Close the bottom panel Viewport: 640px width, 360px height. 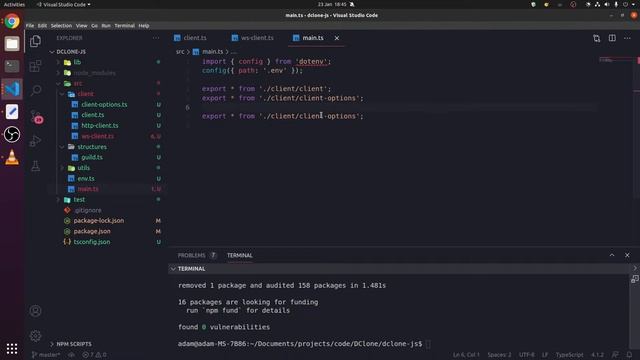[x=627, y=255]
